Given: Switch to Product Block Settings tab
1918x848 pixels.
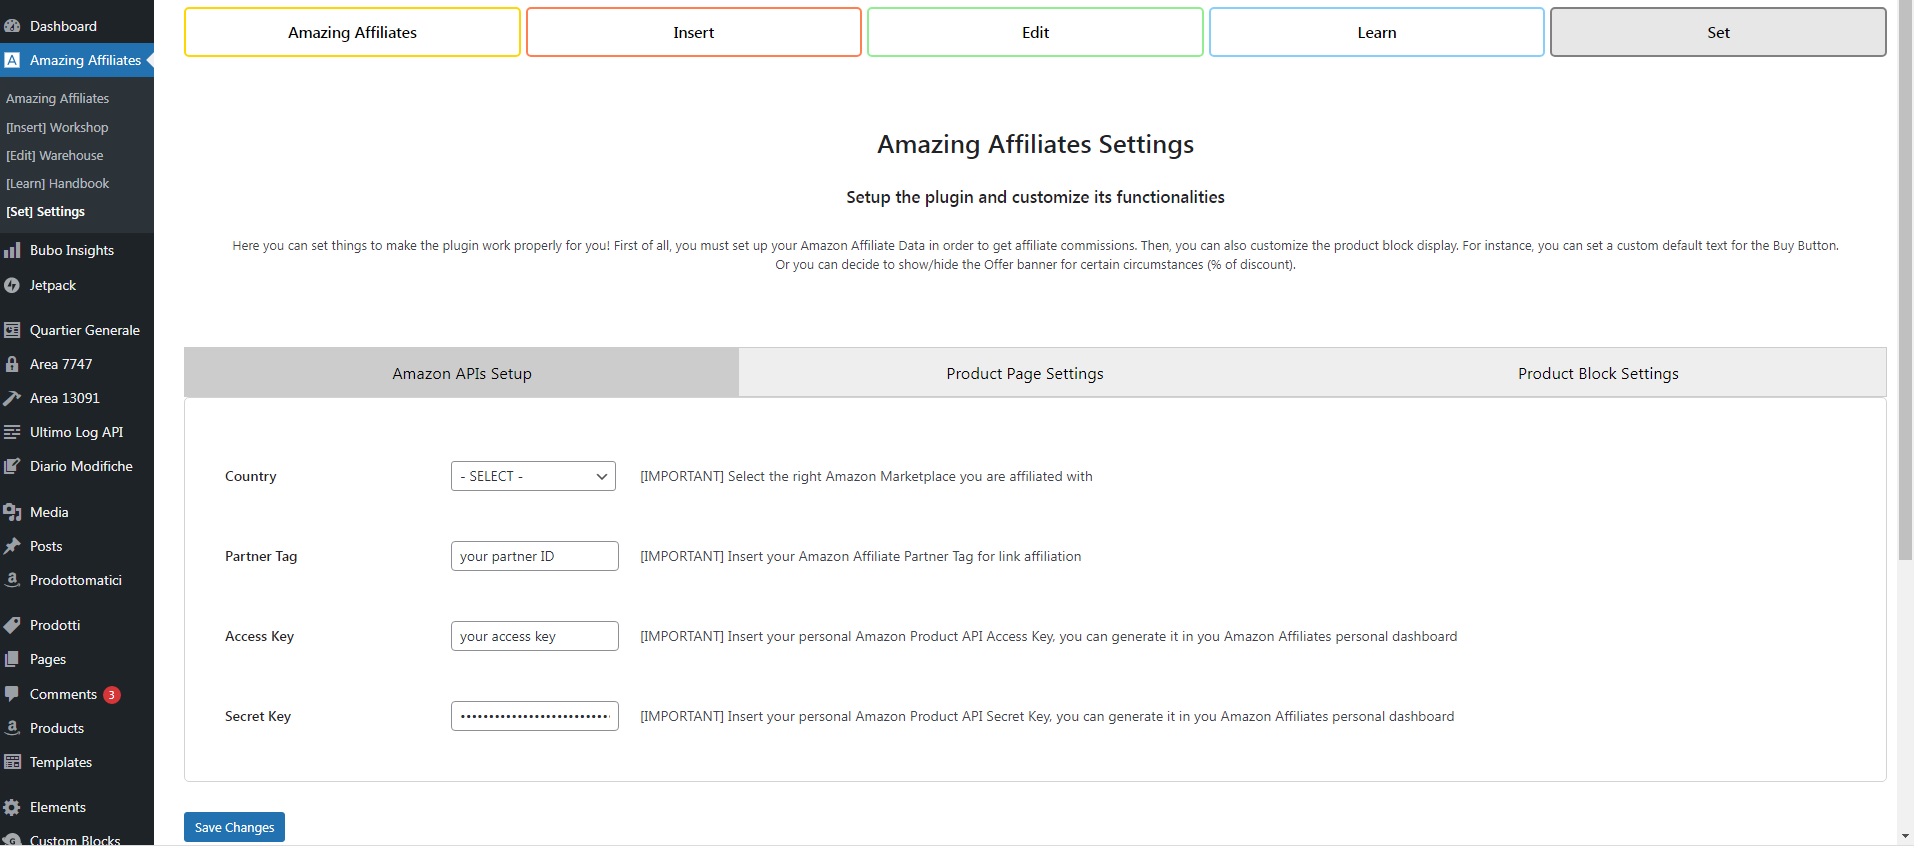Looking at the screenshot, I should point(1597,373).
